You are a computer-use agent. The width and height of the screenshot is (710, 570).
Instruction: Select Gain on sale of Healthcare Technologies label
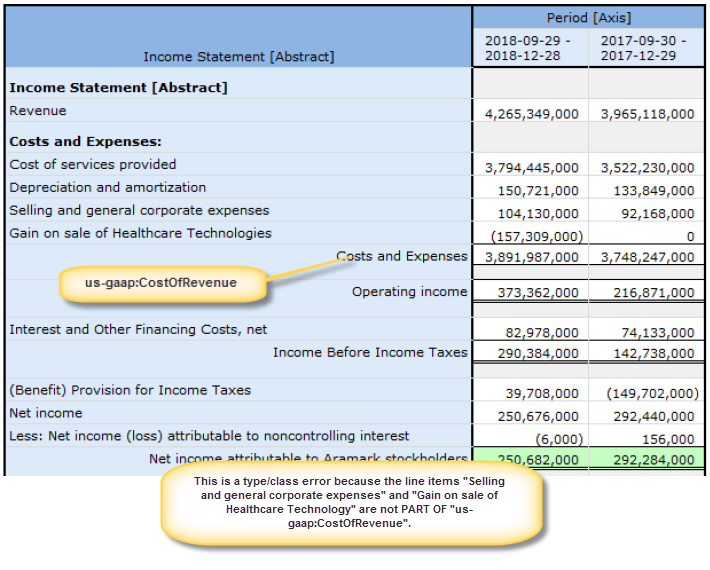140,233
